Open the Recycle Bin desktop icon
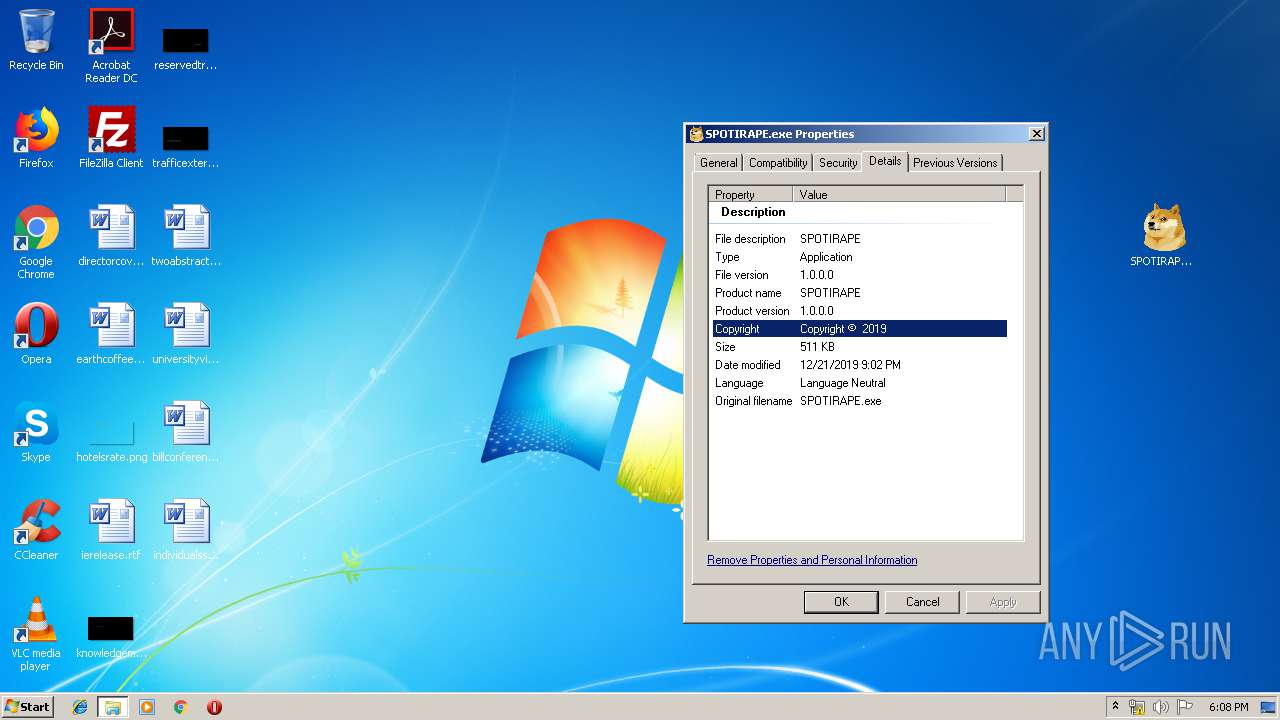This screenshot has height=720, width=1280. tap(36, 40)
